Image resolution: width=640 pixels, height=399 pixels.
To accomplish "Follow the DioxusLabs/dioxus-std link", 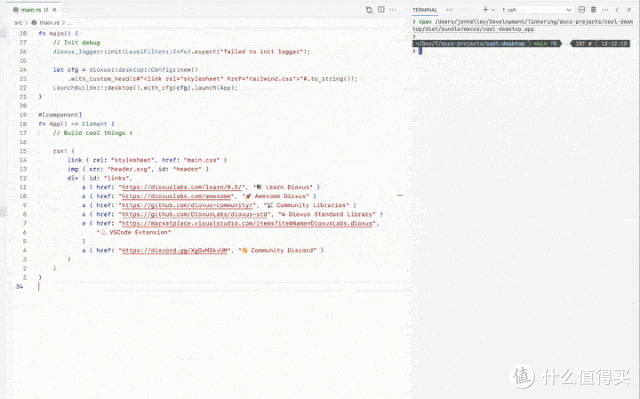I will [x=195, y=214].
